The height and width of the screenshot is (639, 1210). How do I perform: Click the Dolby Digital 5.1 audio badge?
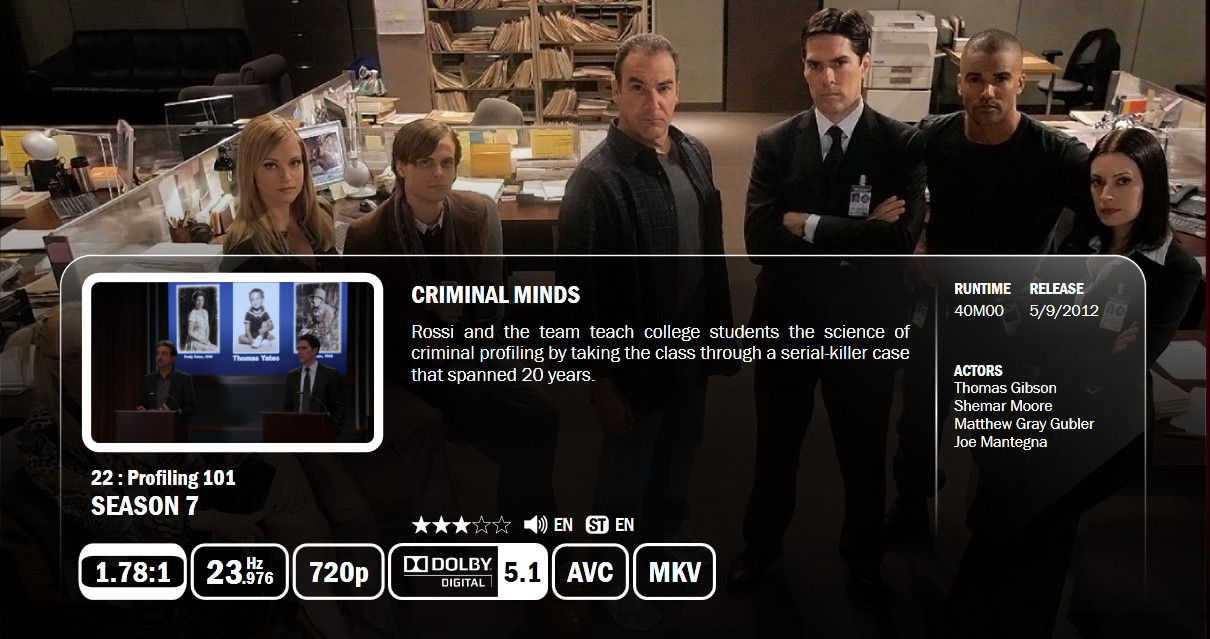pyautogui.click(x=468, y=572)
